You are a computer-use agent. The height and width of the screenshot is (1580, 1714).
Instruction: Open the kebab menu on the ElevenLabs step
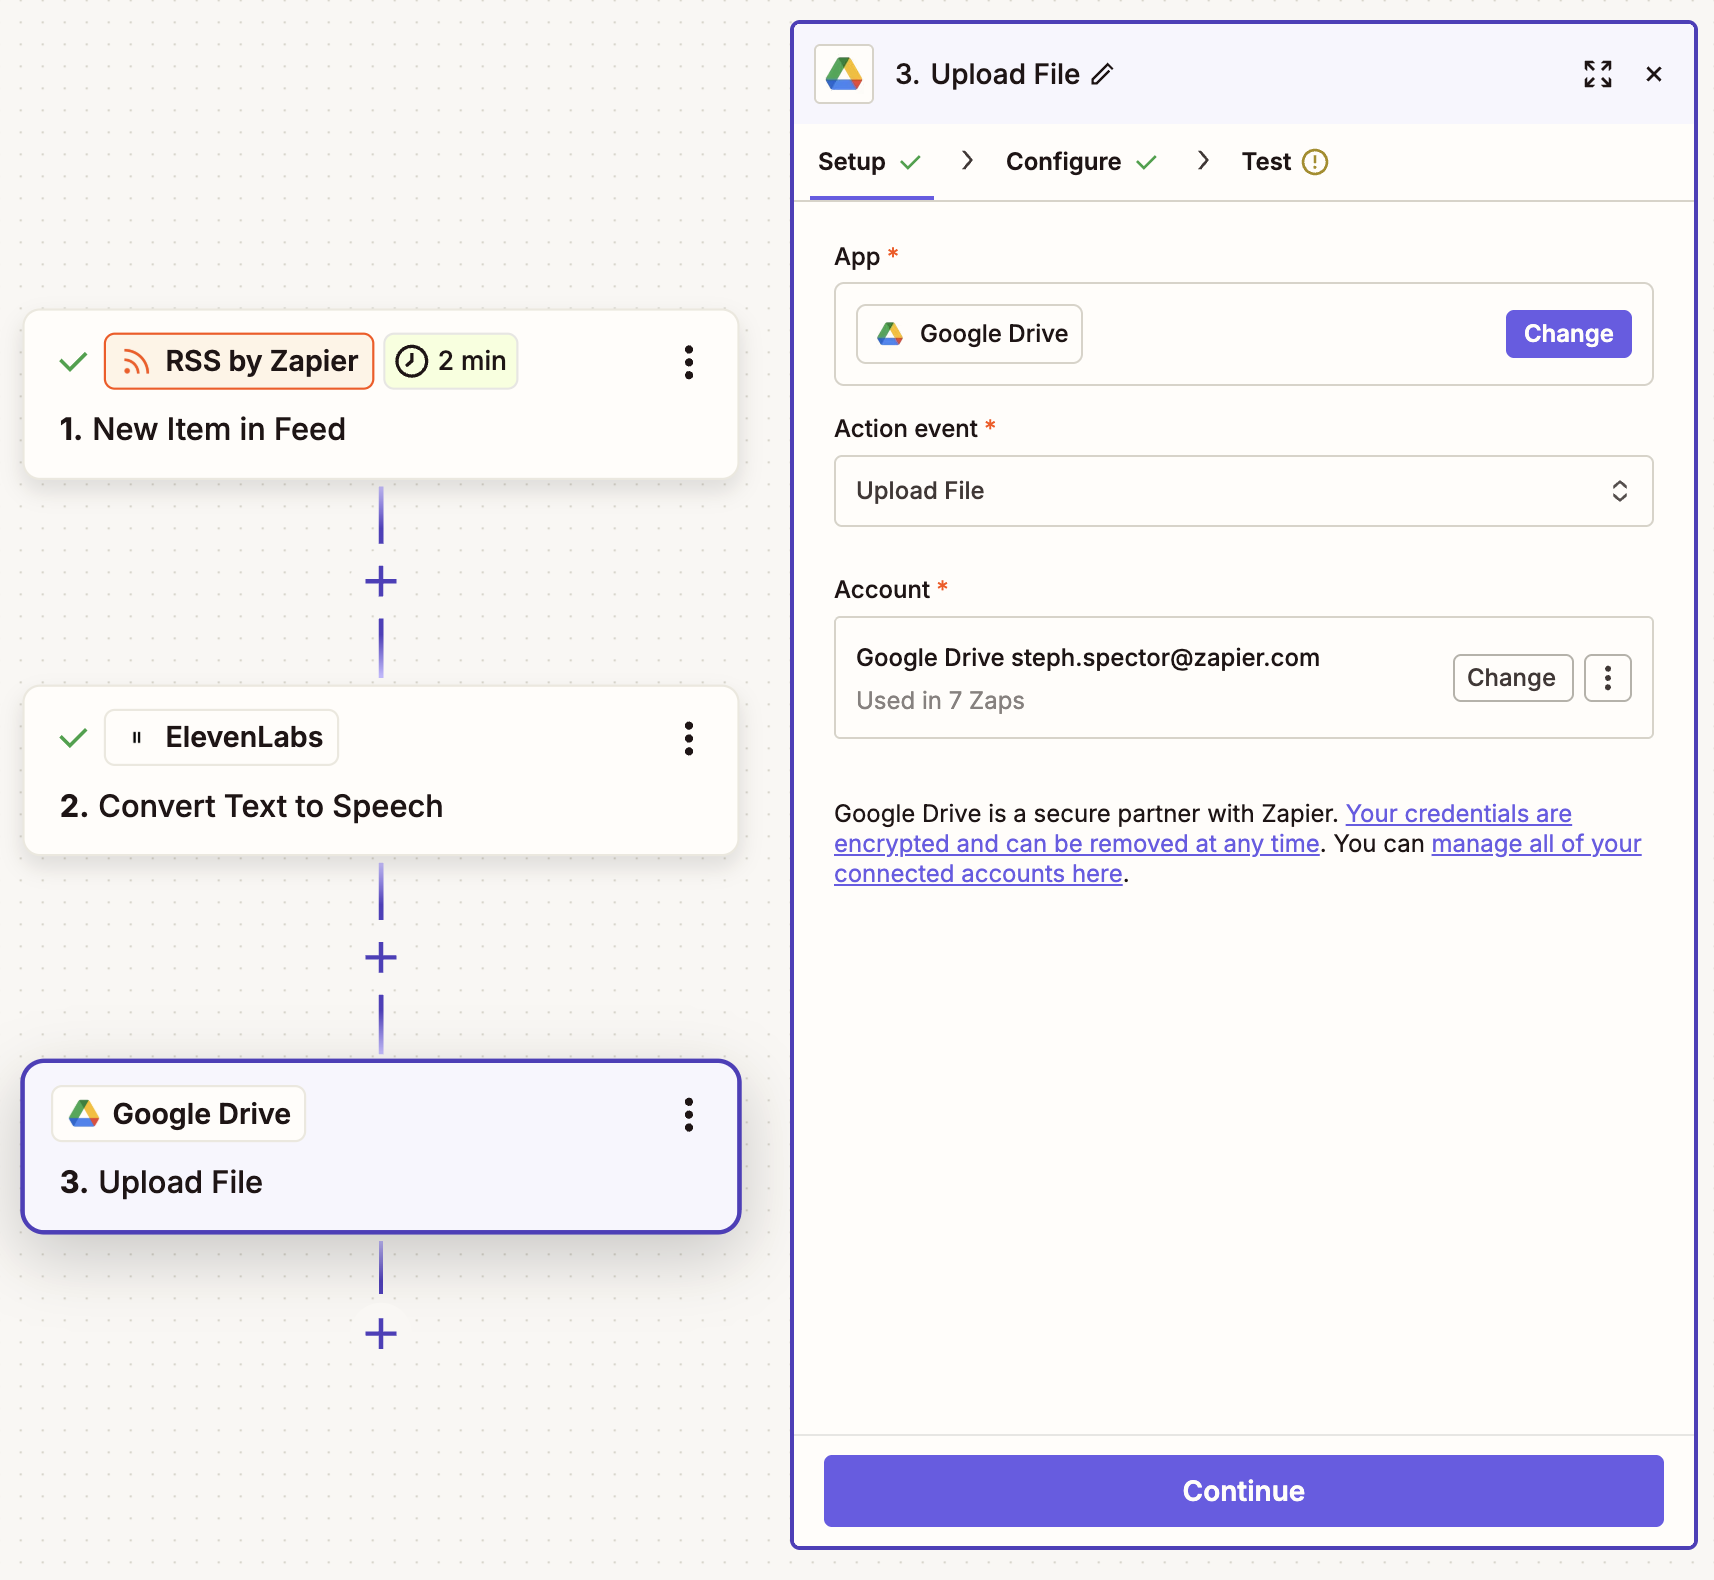(689, 739)
